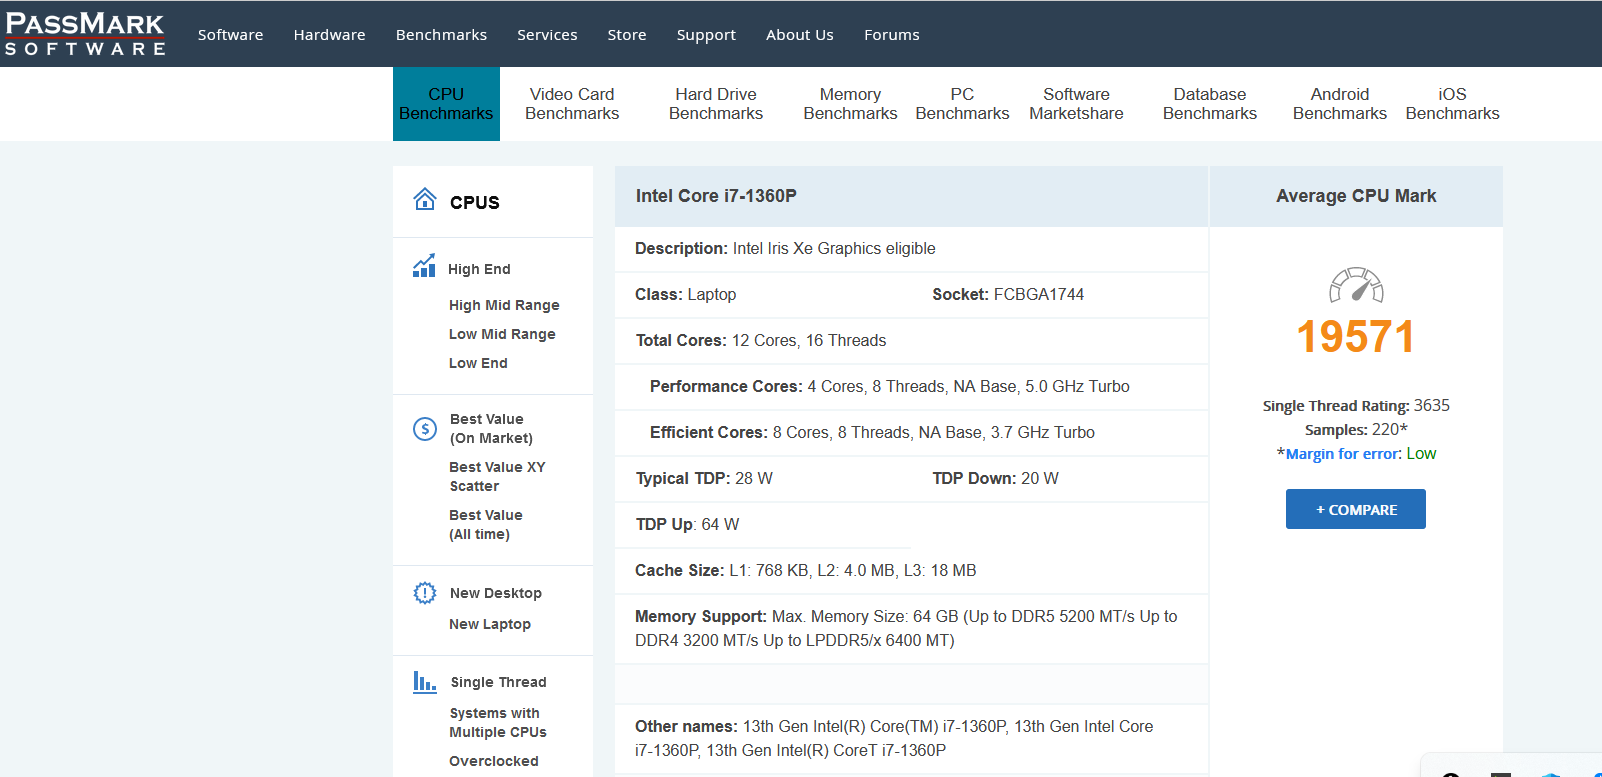This screenshot has height=777, width=1602.
Task: Open the Software menu
Action: coord(230,34)
